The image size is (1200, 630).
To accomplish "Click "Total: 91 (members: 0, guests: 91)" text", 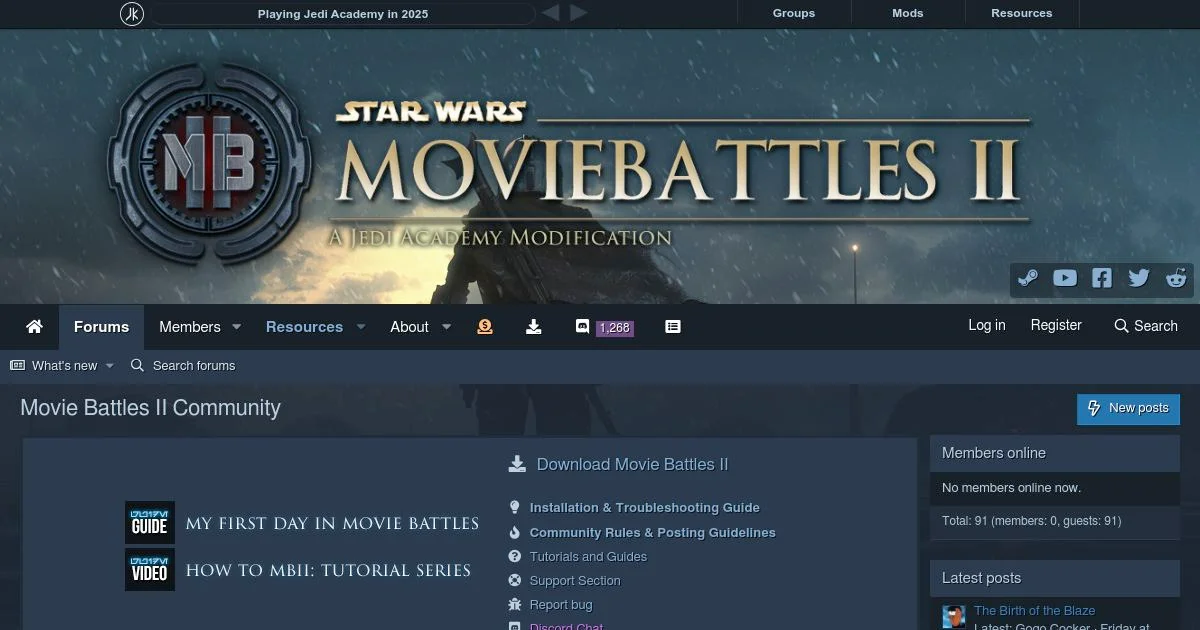I will click(x=1031, y=521).
